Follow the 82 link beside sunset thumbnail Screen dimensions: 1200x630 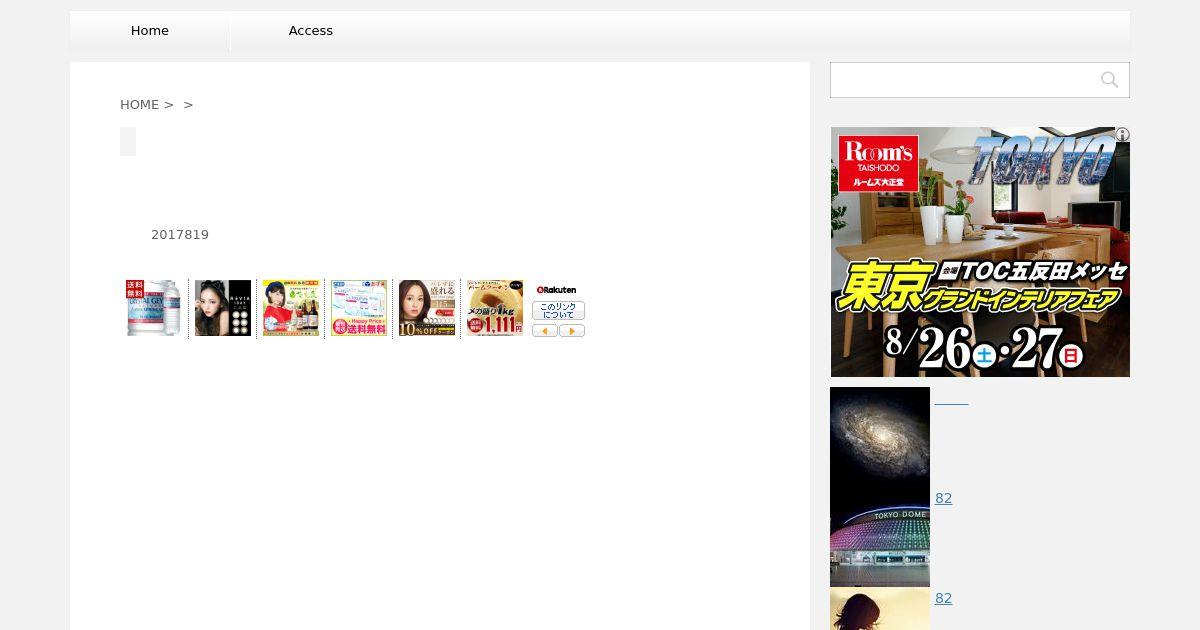(944, 598)
